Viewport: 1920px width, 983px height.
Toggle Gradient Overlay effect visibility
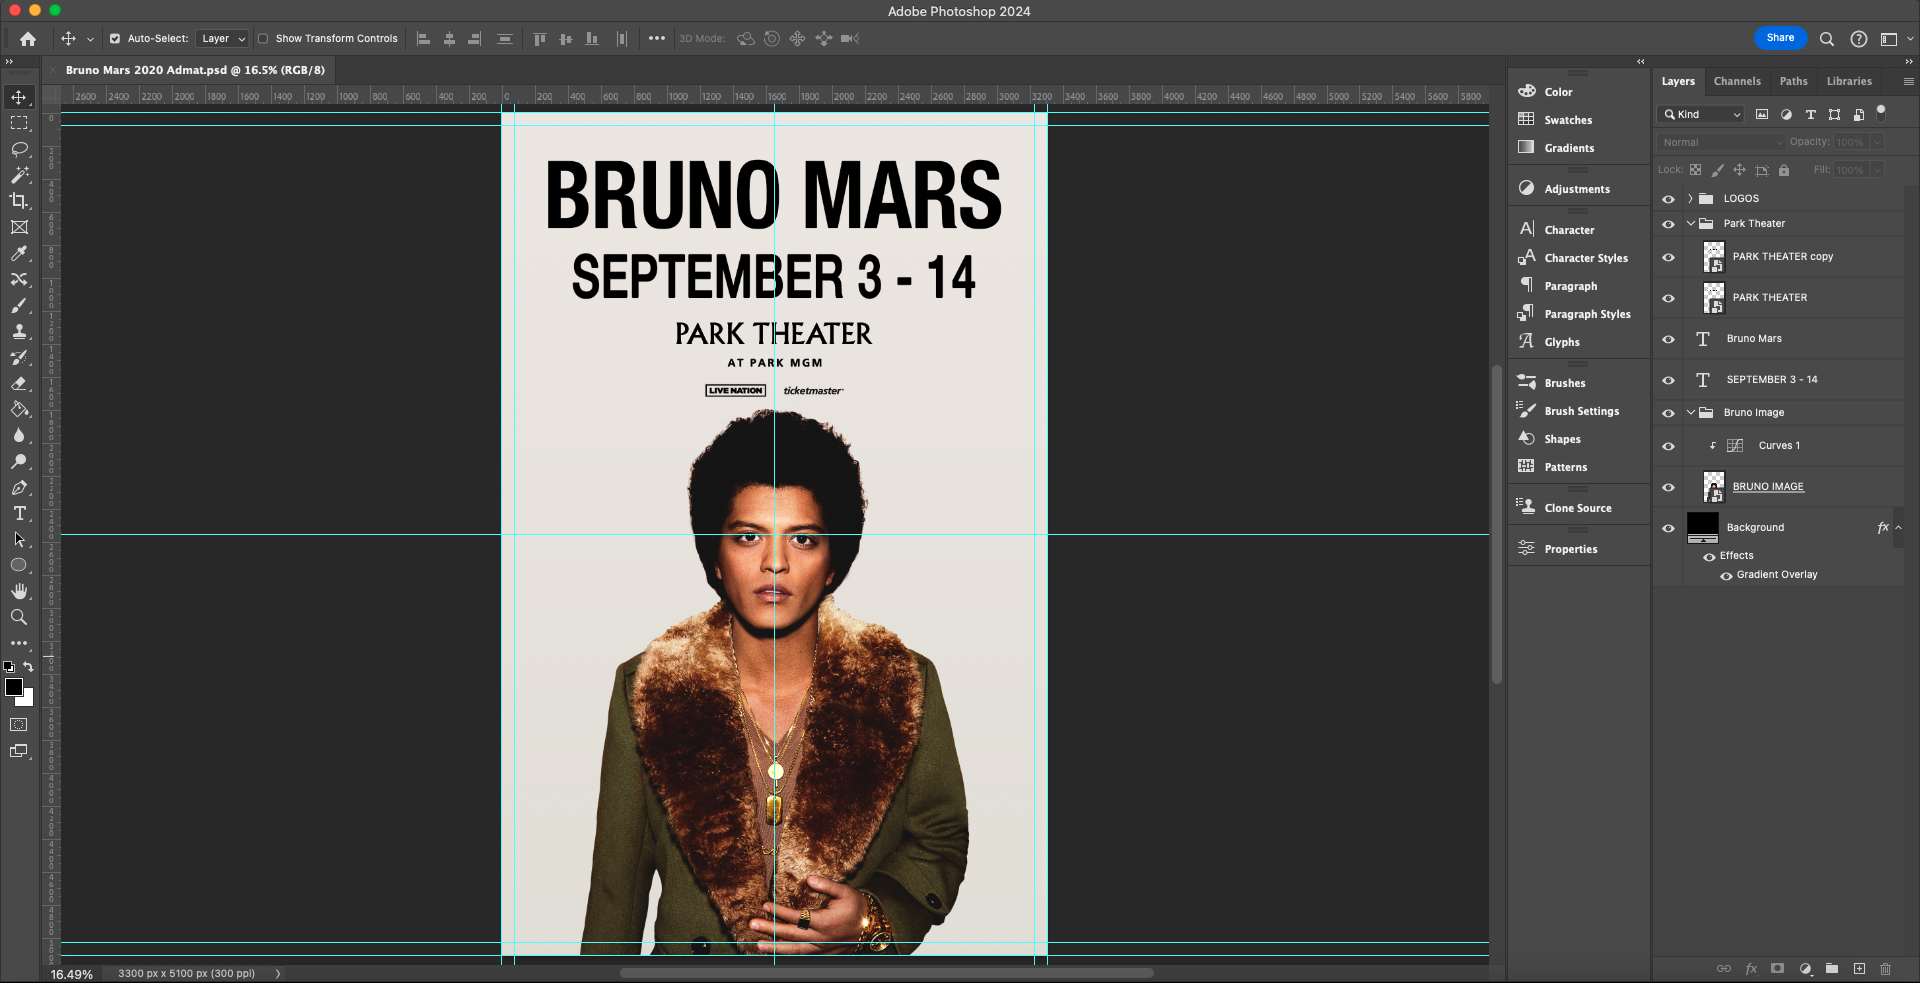coord(1726,576)
